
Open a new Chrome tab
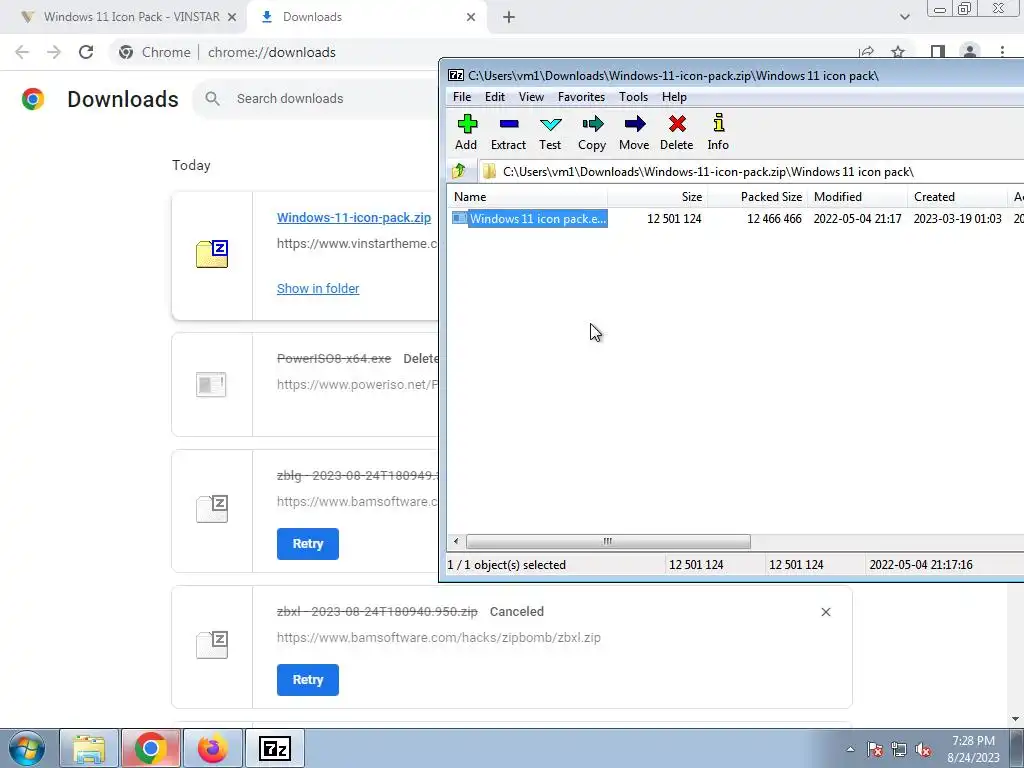509,18
